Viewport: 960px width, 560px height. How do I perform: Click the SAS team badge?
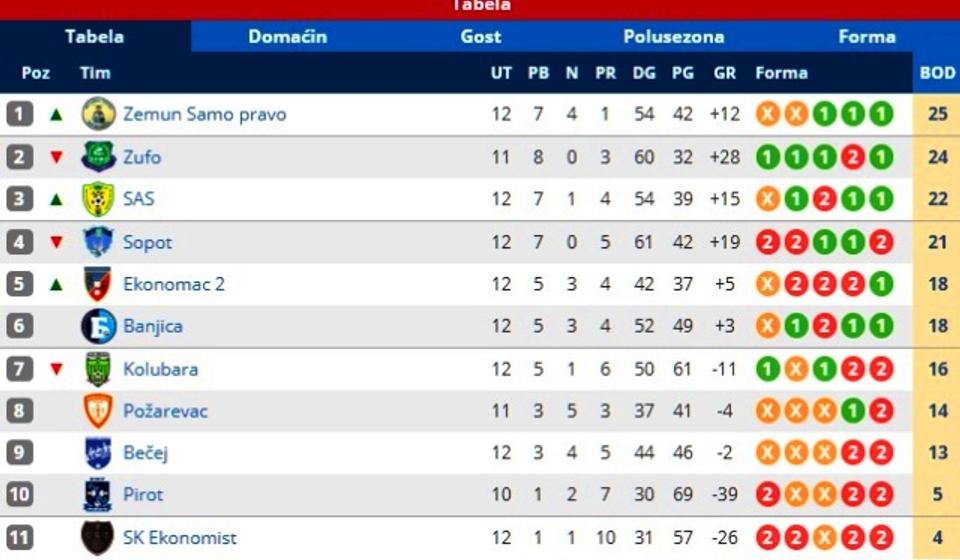(x=98, y=199)
